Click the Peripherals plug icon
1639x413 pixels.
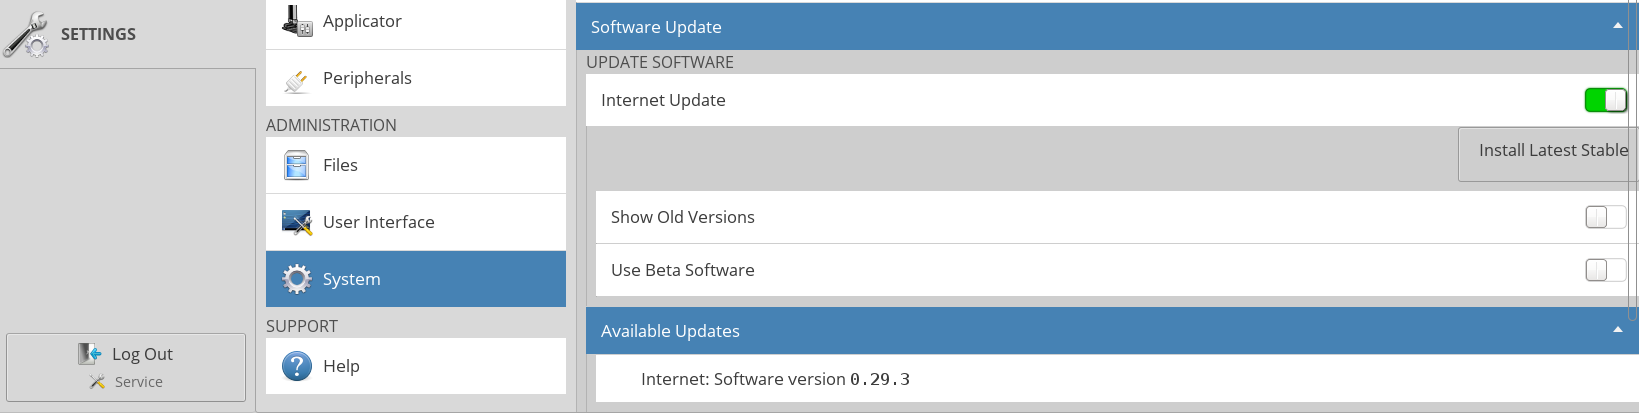[x=297, y=79]
